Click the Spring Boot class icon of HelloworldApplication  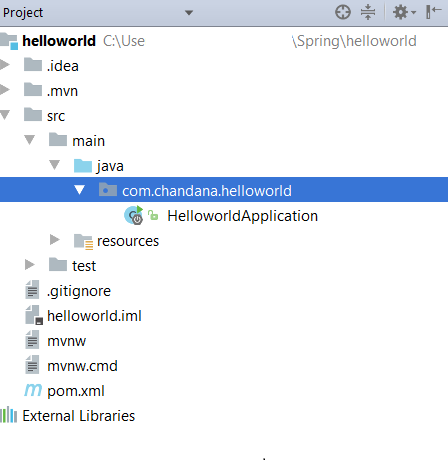pos(134,215)
